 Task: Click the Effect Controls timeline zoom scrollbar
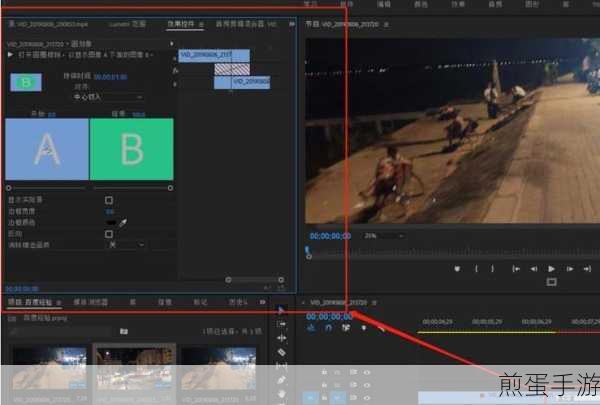pyautogui.click(x=254, y=280)
